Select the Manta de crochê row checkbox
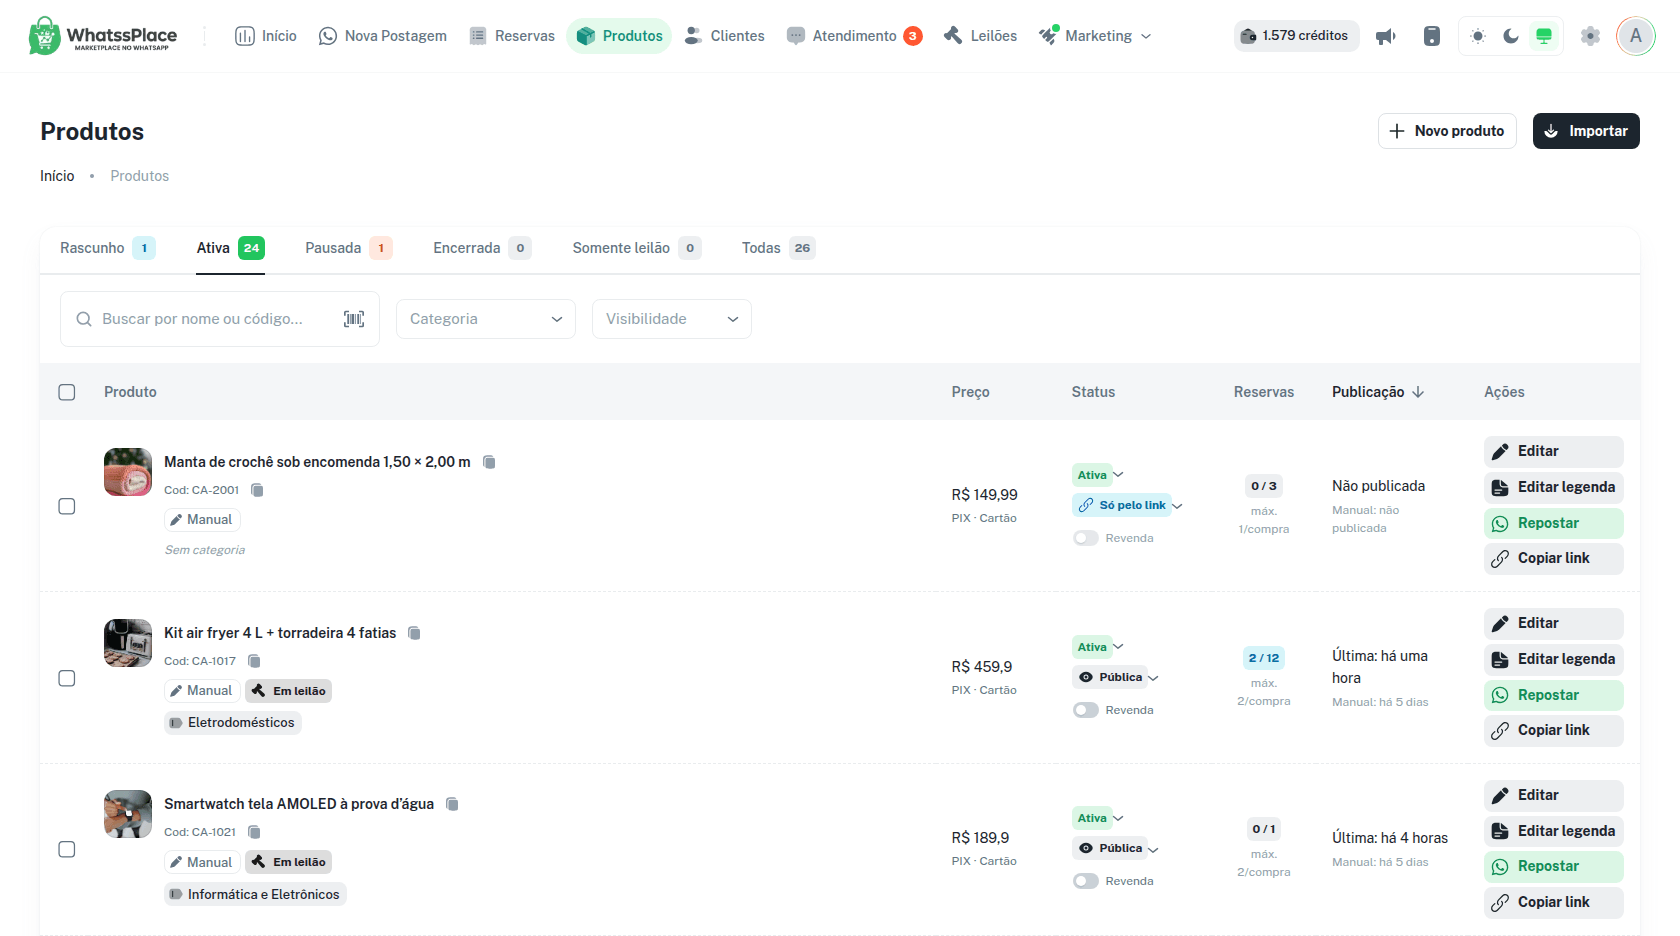The height and width of the screenshot is (936, 1680). click(67, 506)
